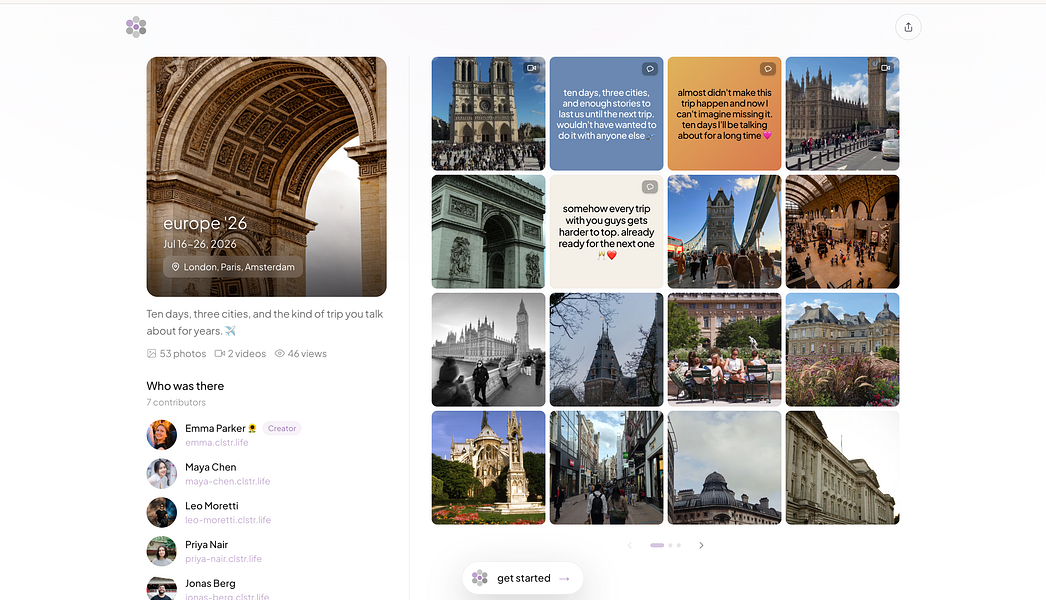This screenshot has width=1046, height=600.
Task: Go to the next gallery page with right chevron
Action: 701,545
